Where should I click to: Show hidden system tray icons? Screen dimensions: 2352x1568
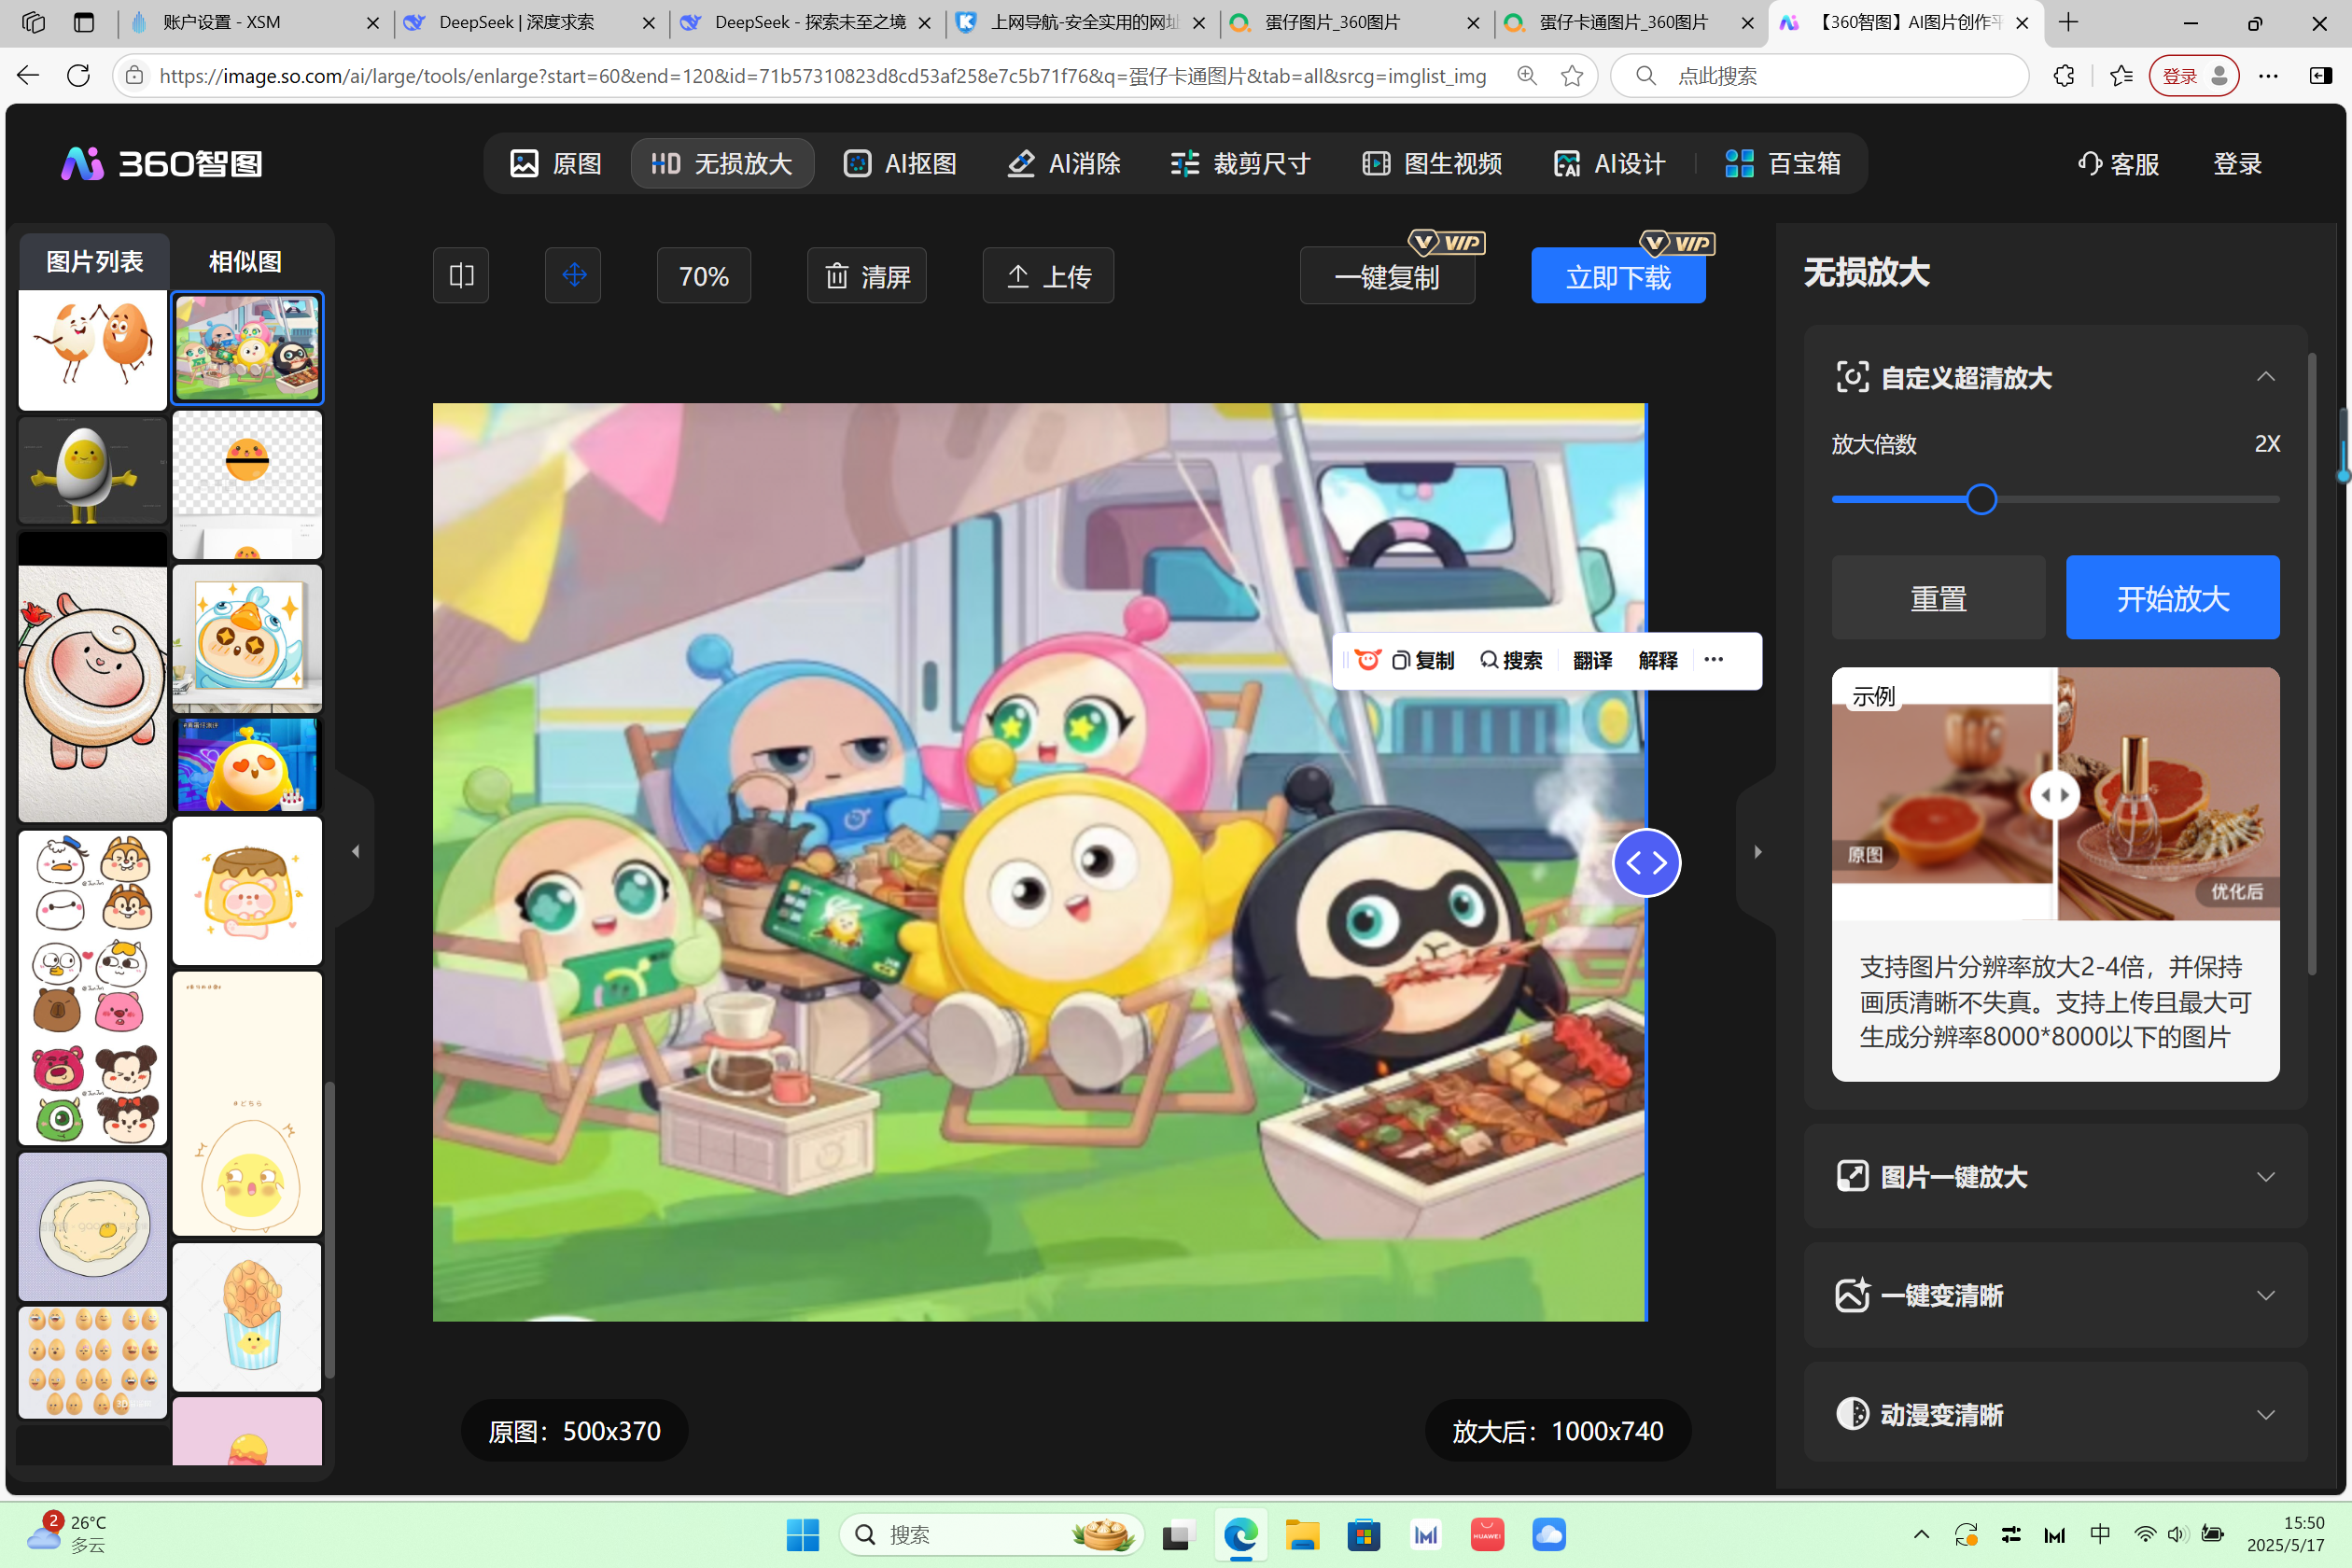click(x=1921, y=1534)
